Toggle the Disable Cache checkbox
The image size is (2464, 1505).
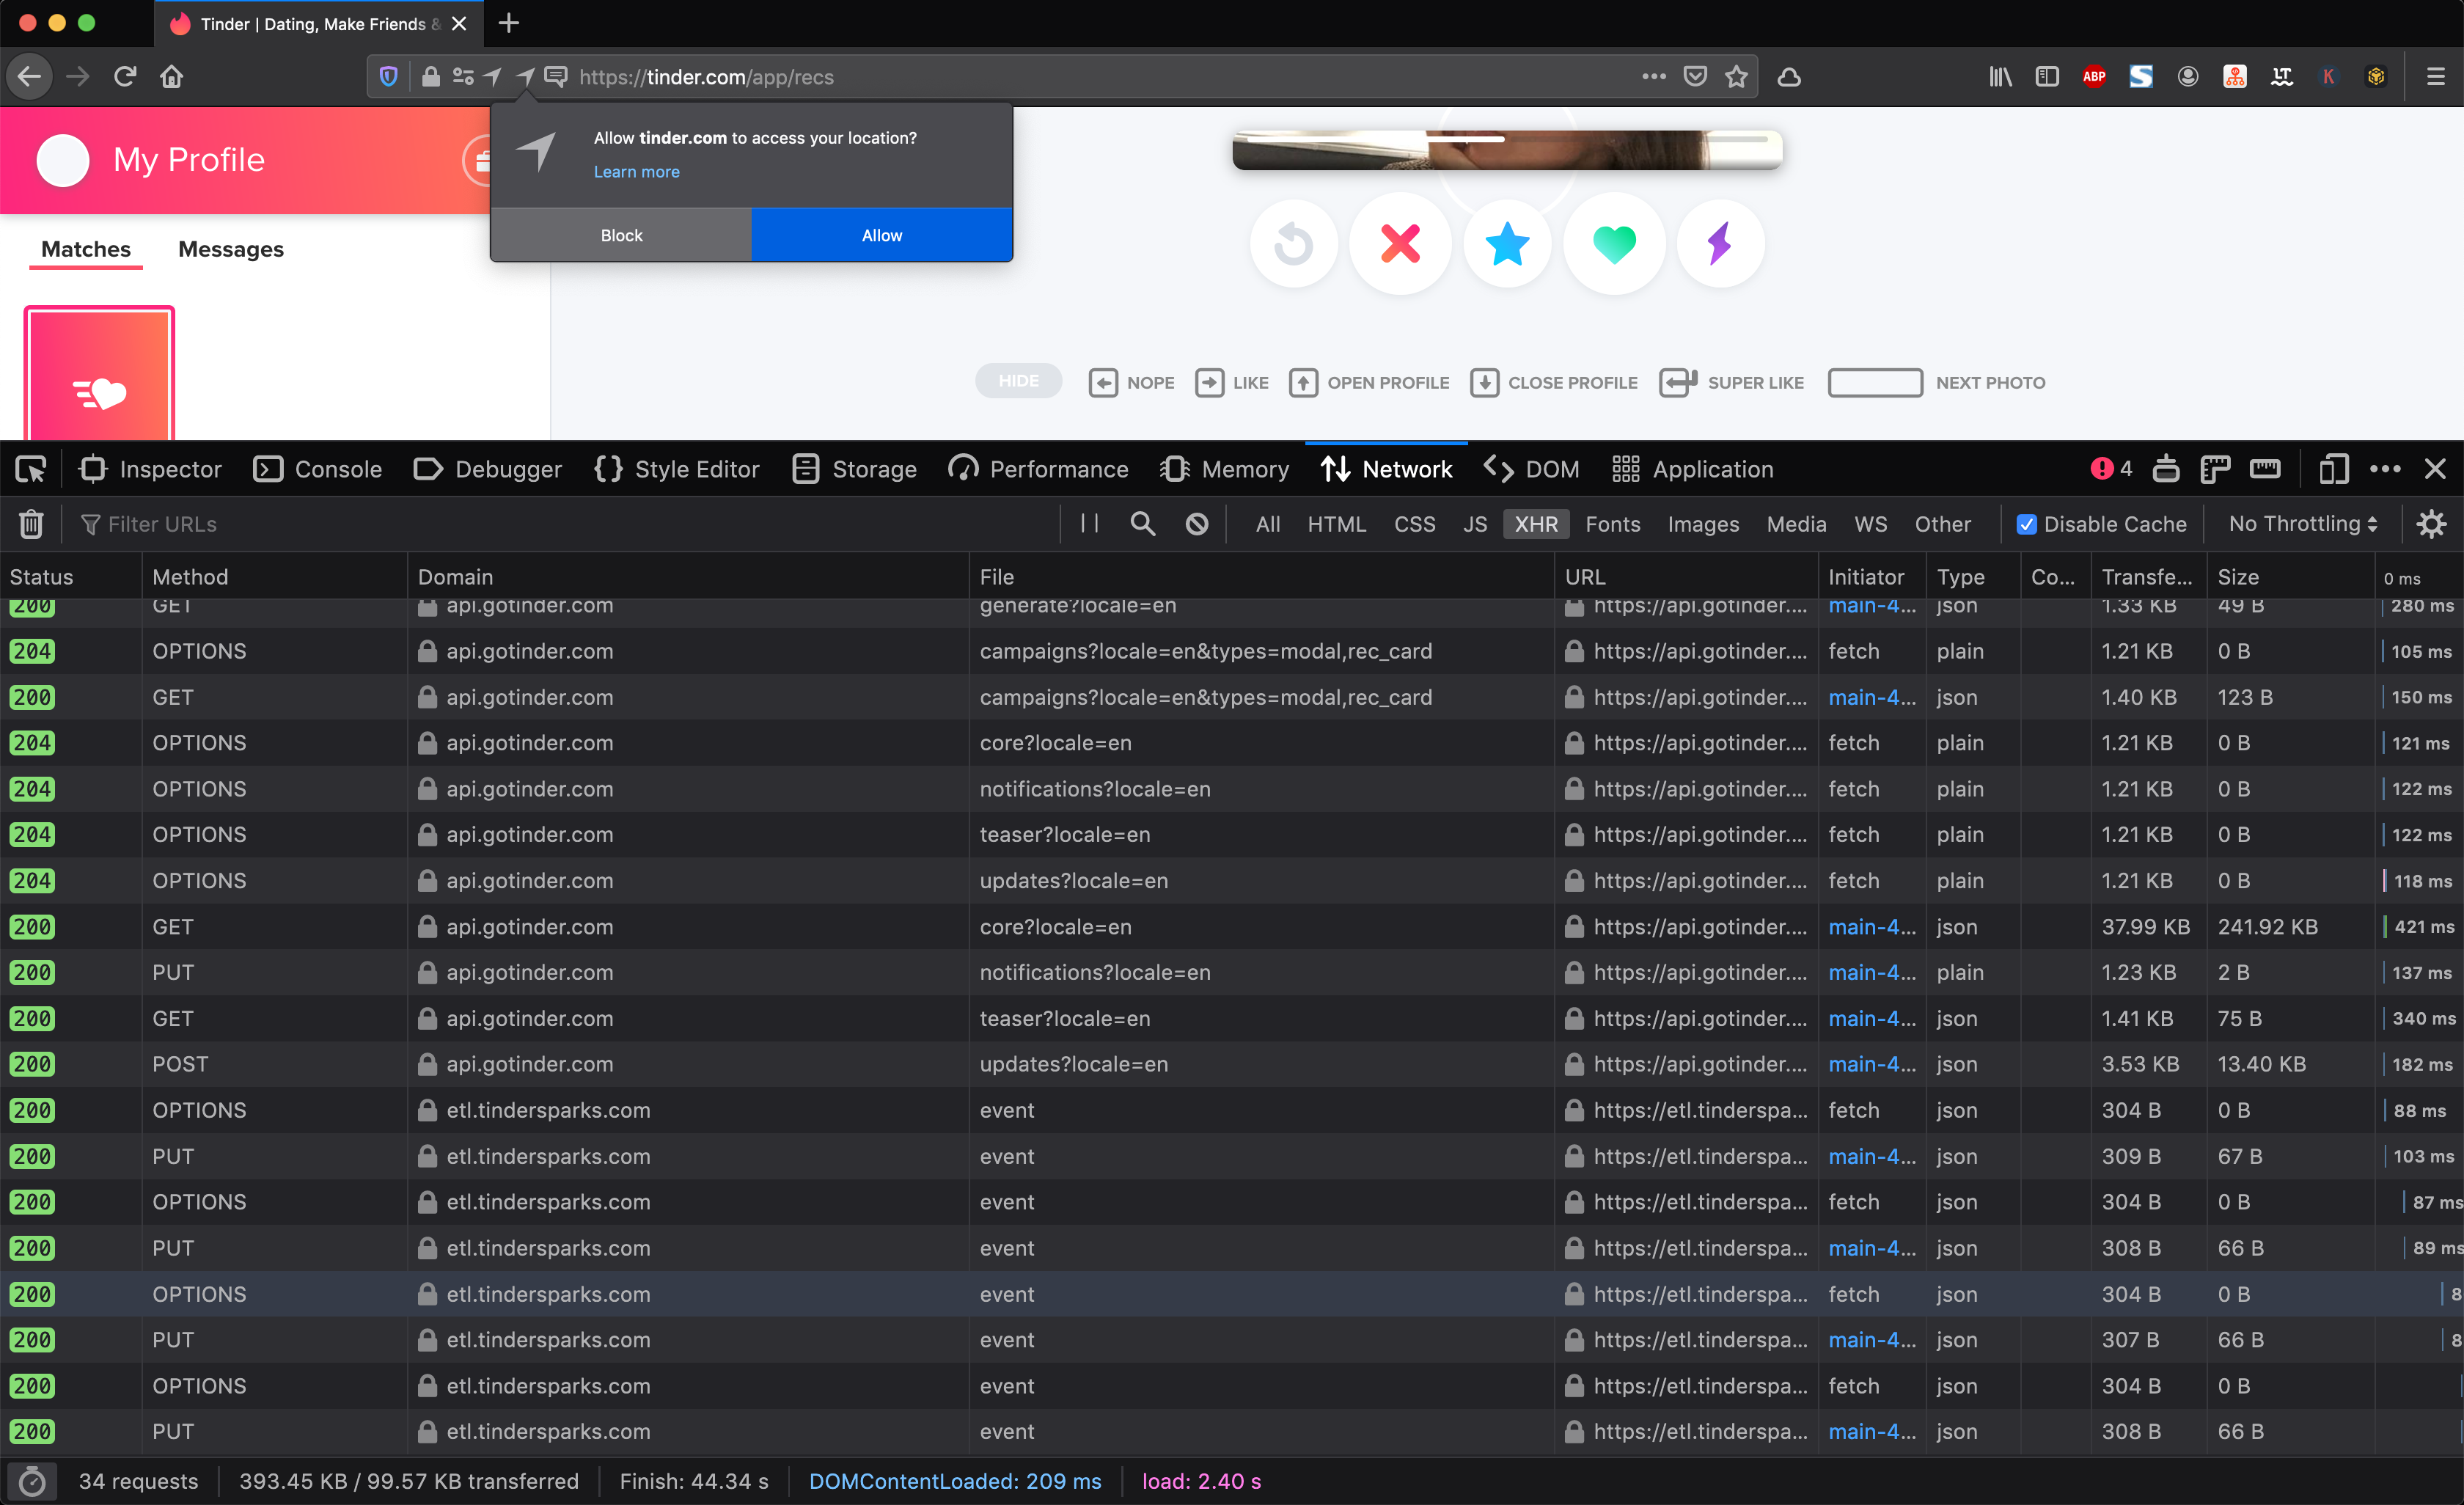(2027, 524)
